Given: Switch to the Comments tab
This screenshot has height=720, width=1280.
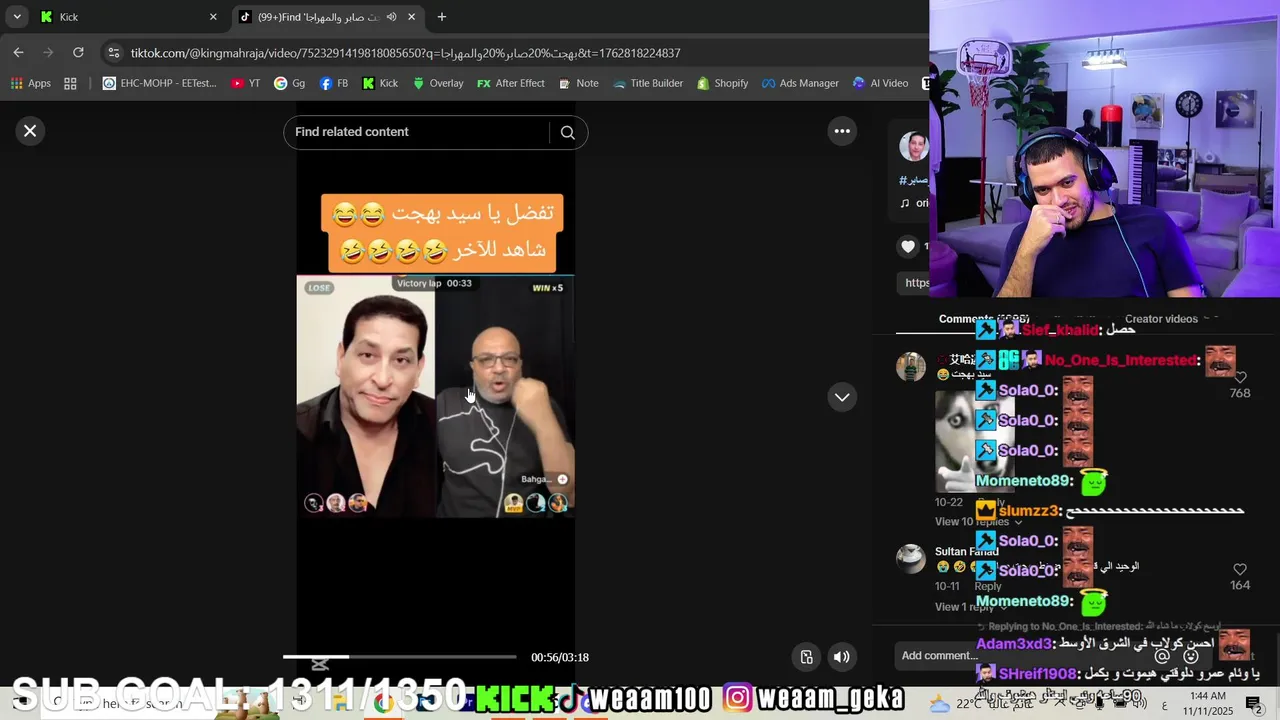Looking at the screenshot, I should point(984,319).
